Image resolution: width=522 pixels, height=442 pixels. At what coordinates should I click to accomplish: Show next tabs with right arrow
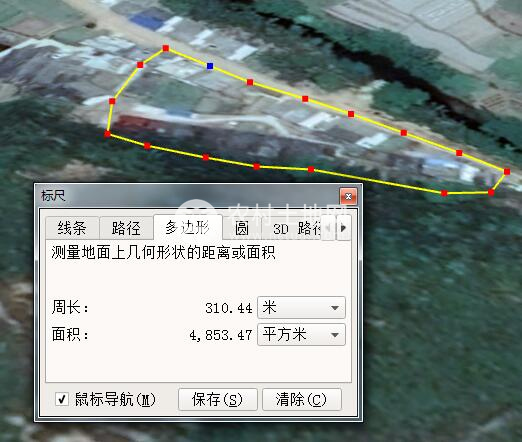[344, 228]
